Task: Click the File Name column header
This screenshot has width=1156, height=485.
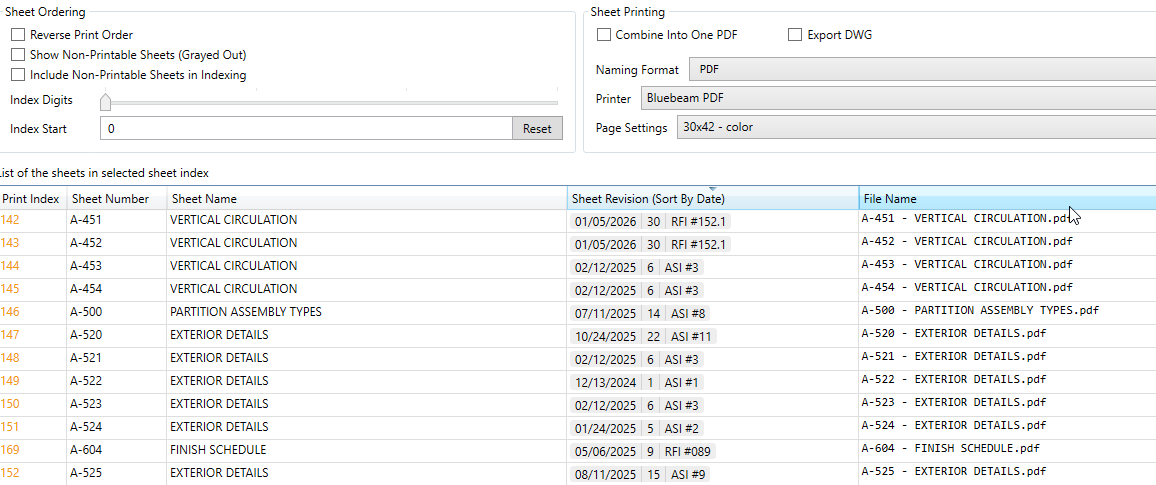Action: (x=890, y=199)
